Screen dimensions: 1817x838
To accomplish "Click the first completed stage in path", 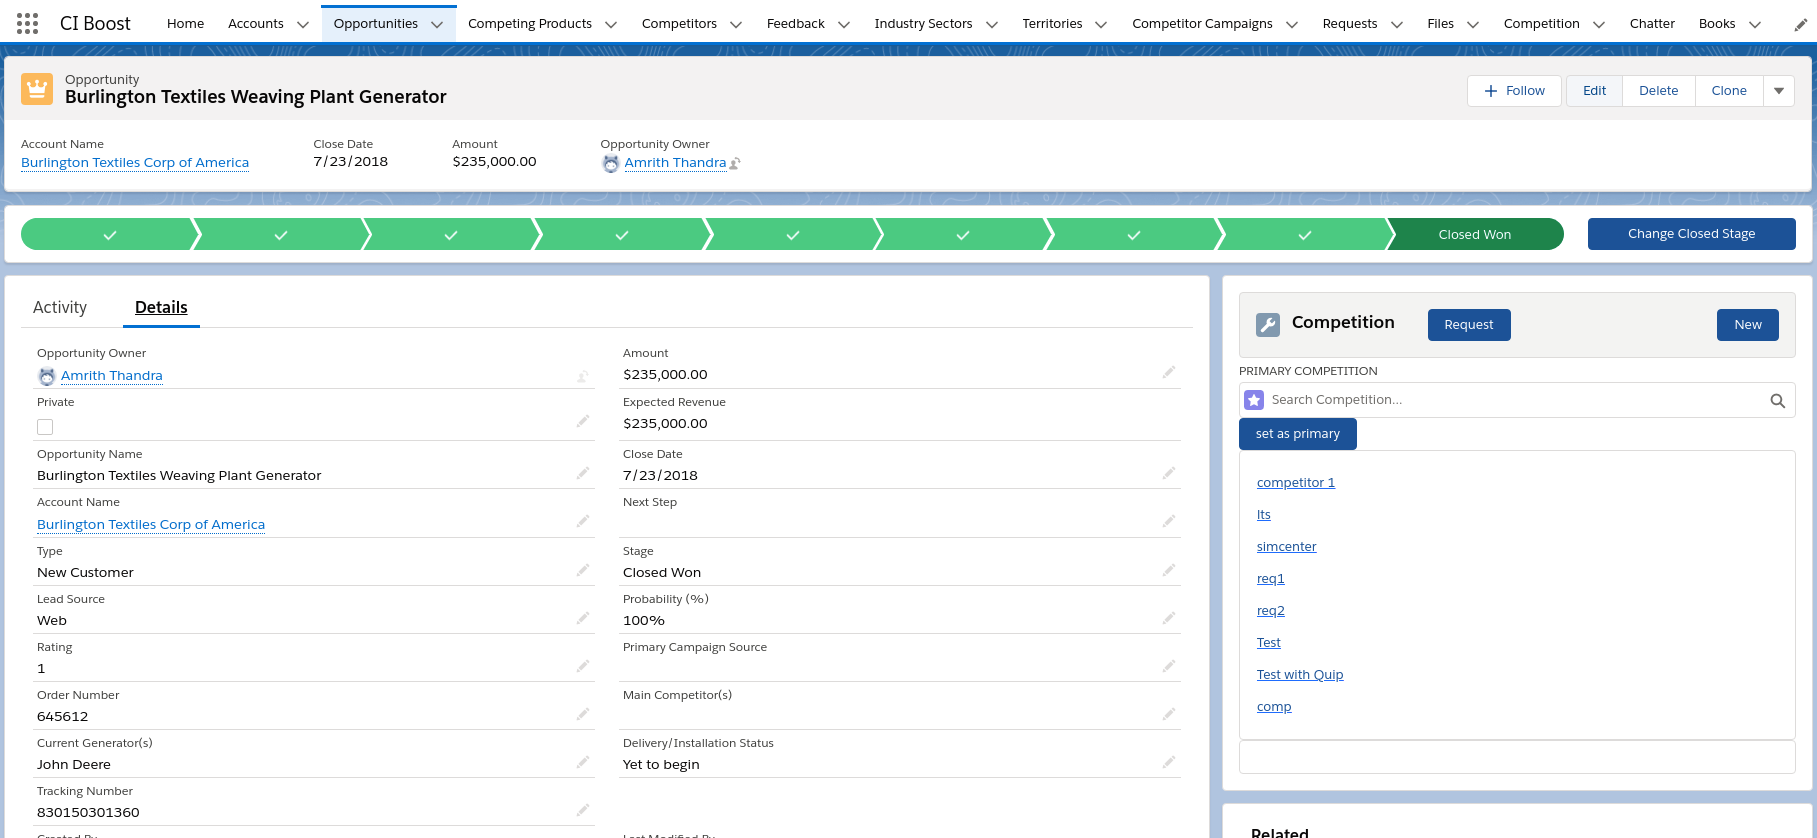I will [109, 234].
